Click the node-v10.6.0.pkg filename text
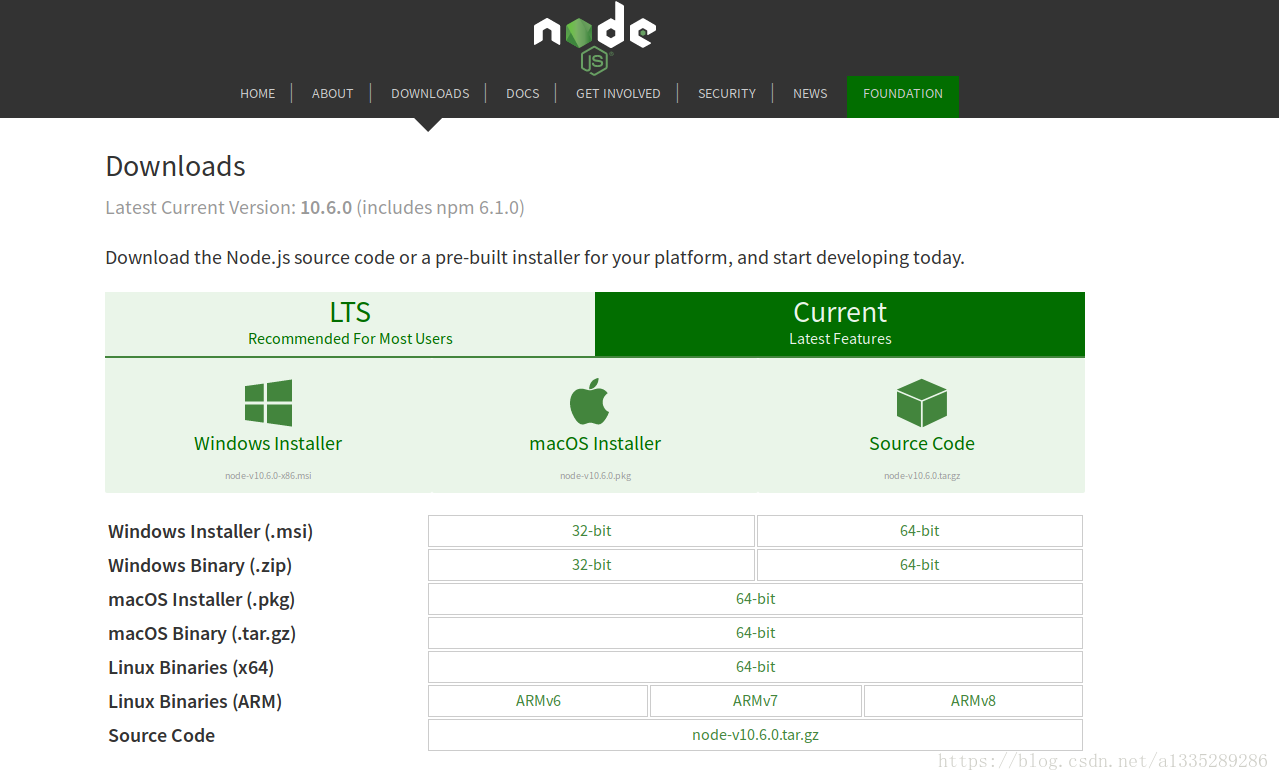 tap(595, 476)
